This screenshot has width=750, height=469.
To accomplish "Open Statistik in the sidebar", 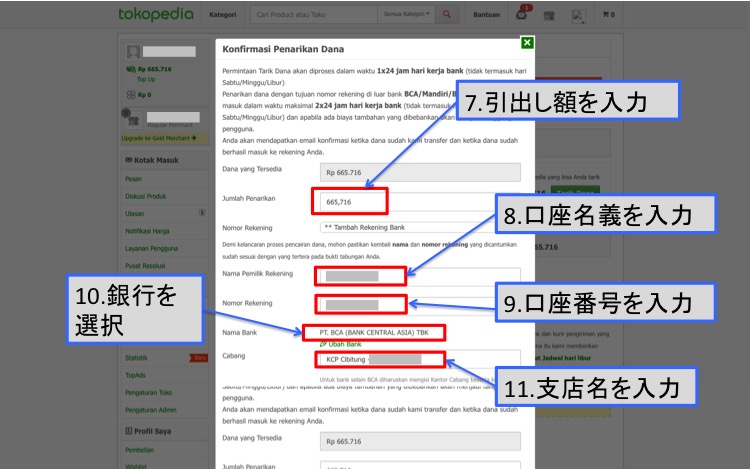I will (x=136, y=358).
